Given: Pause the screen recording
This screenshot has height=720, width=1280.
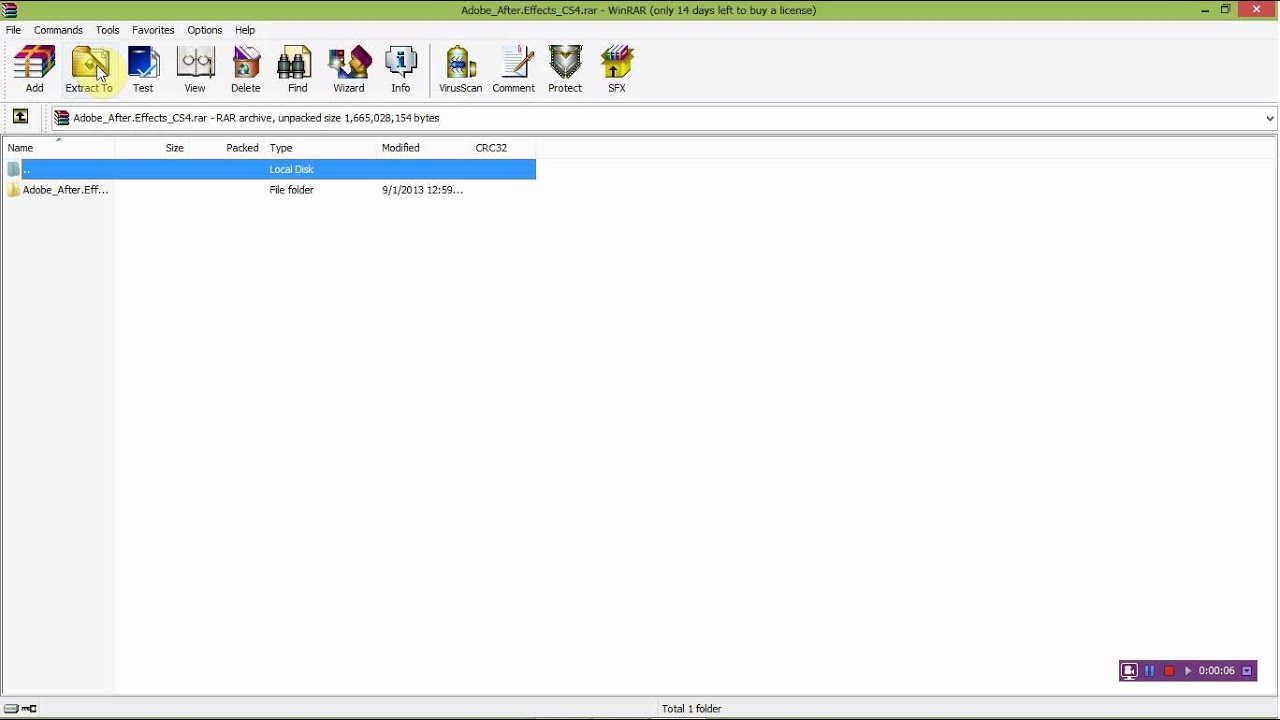Looking at the screenshot, I should pos(1149,671).
